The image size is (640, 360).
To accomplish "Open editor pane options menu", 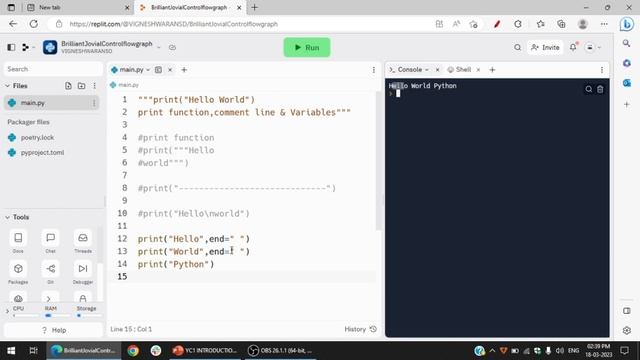I will pos(373,70).
